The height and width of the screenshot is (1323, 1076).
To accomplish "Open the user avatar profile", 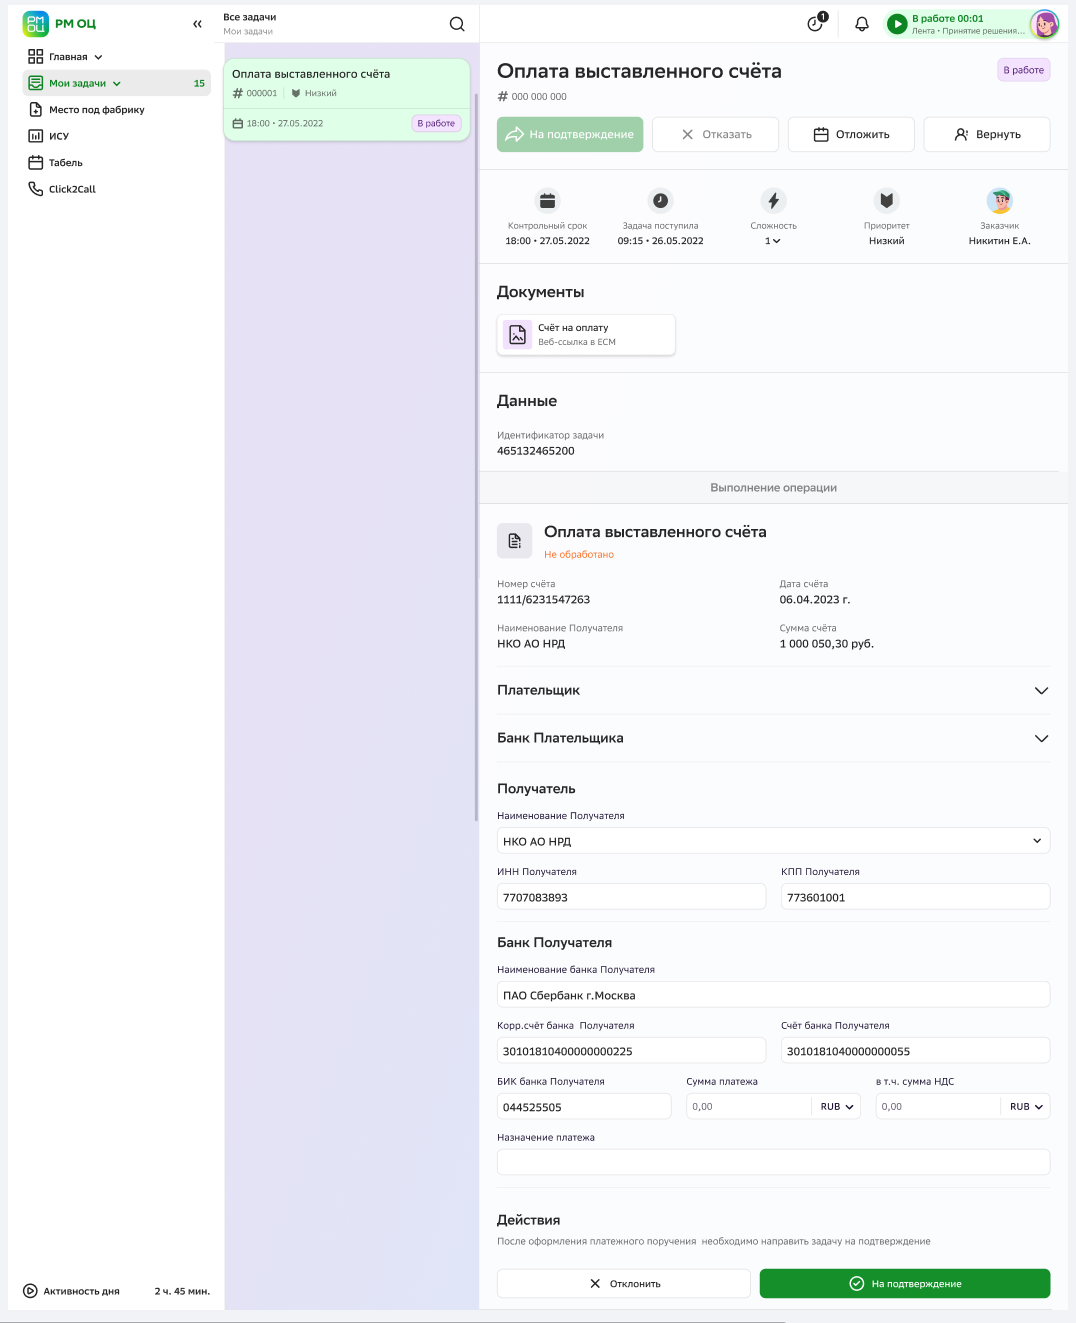I will [1044, 24].
